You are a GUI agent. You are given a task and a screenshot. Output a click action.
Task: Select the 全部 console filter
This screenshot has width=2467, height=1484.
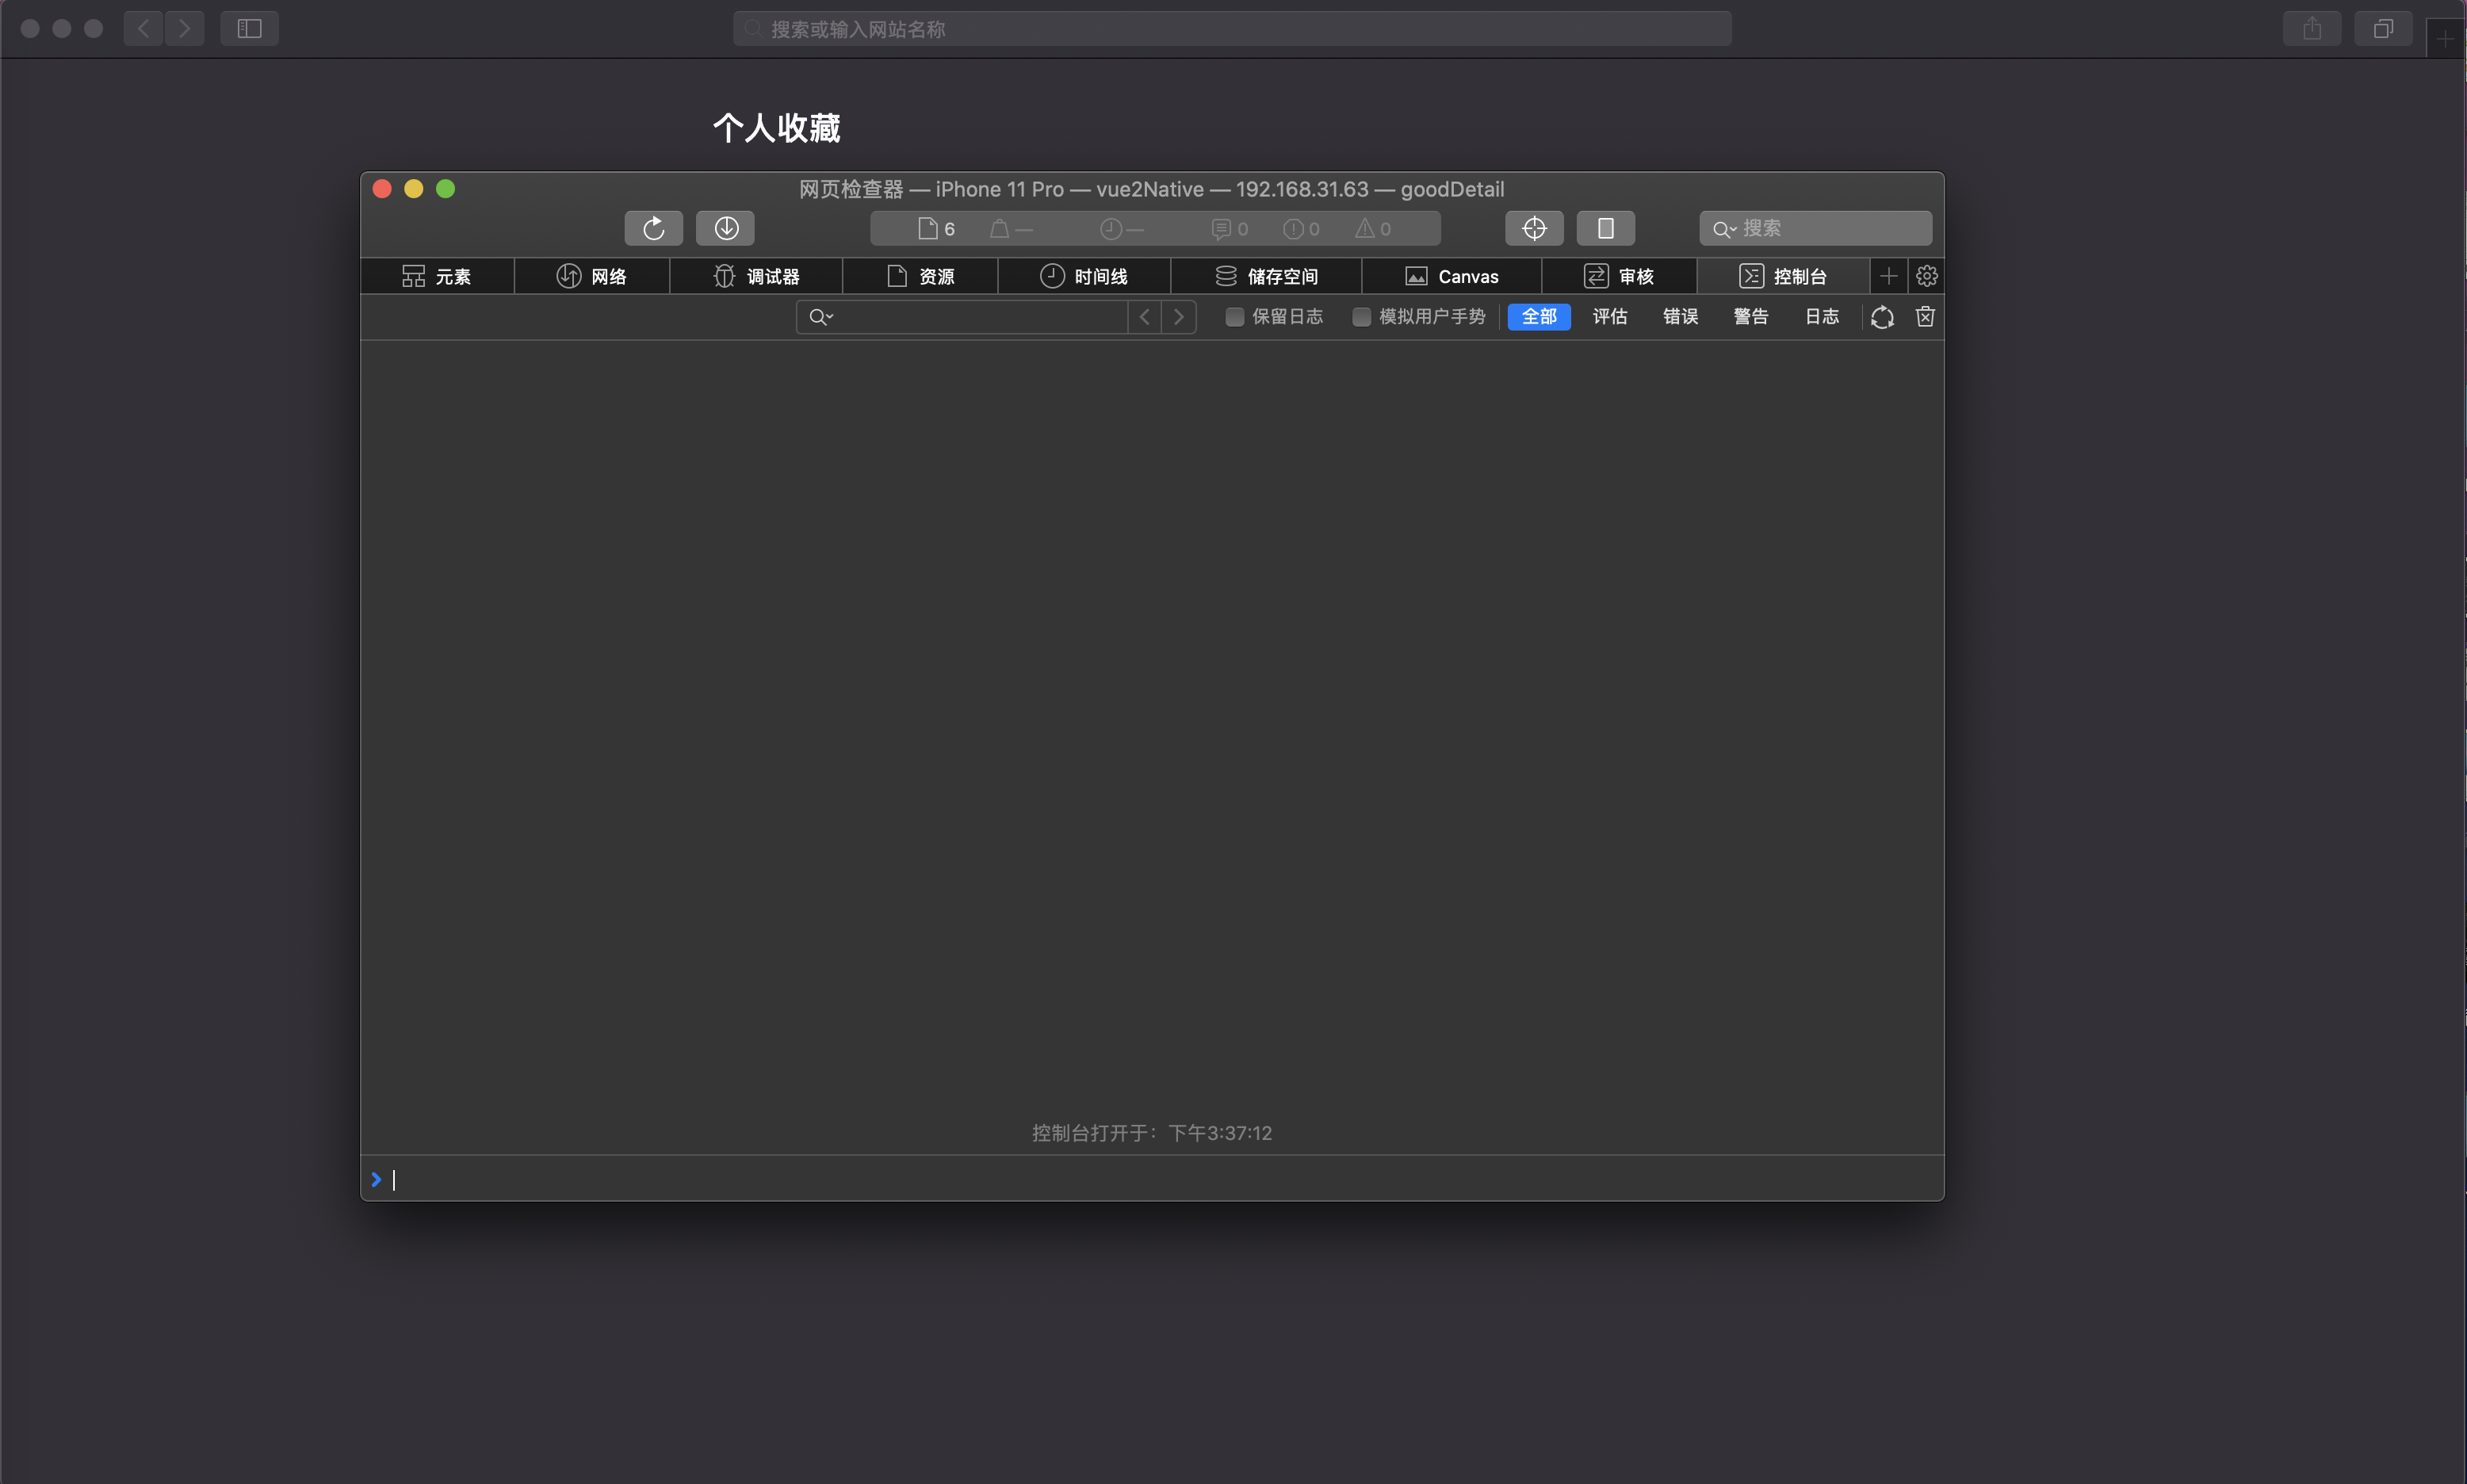[x=1539, y=317]
